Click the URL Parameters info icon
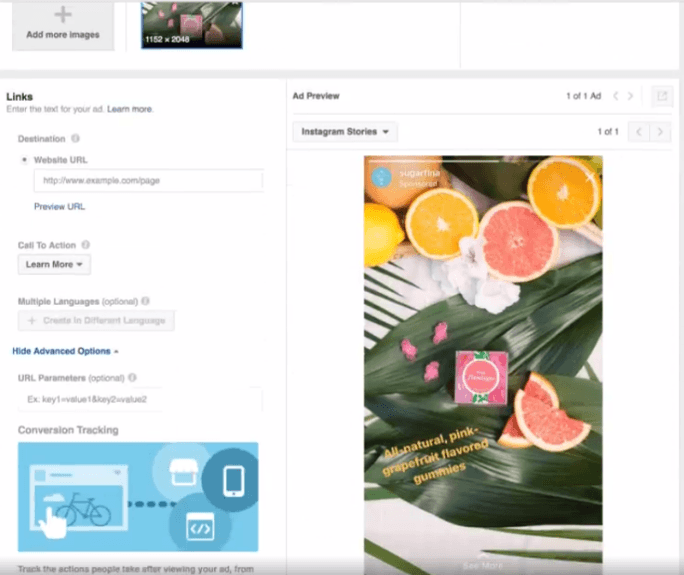The height and width of the screenshot is (575, 684). [132, 377]
